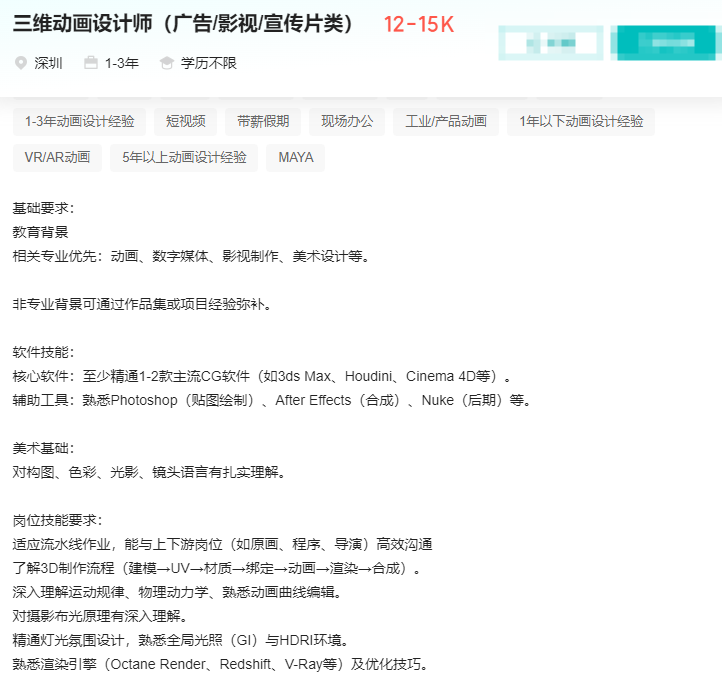The width and height of the screenshot is (722, 682).
Task: Pick the 5年以上动画设计经验 tag
Action: (184, 157)
